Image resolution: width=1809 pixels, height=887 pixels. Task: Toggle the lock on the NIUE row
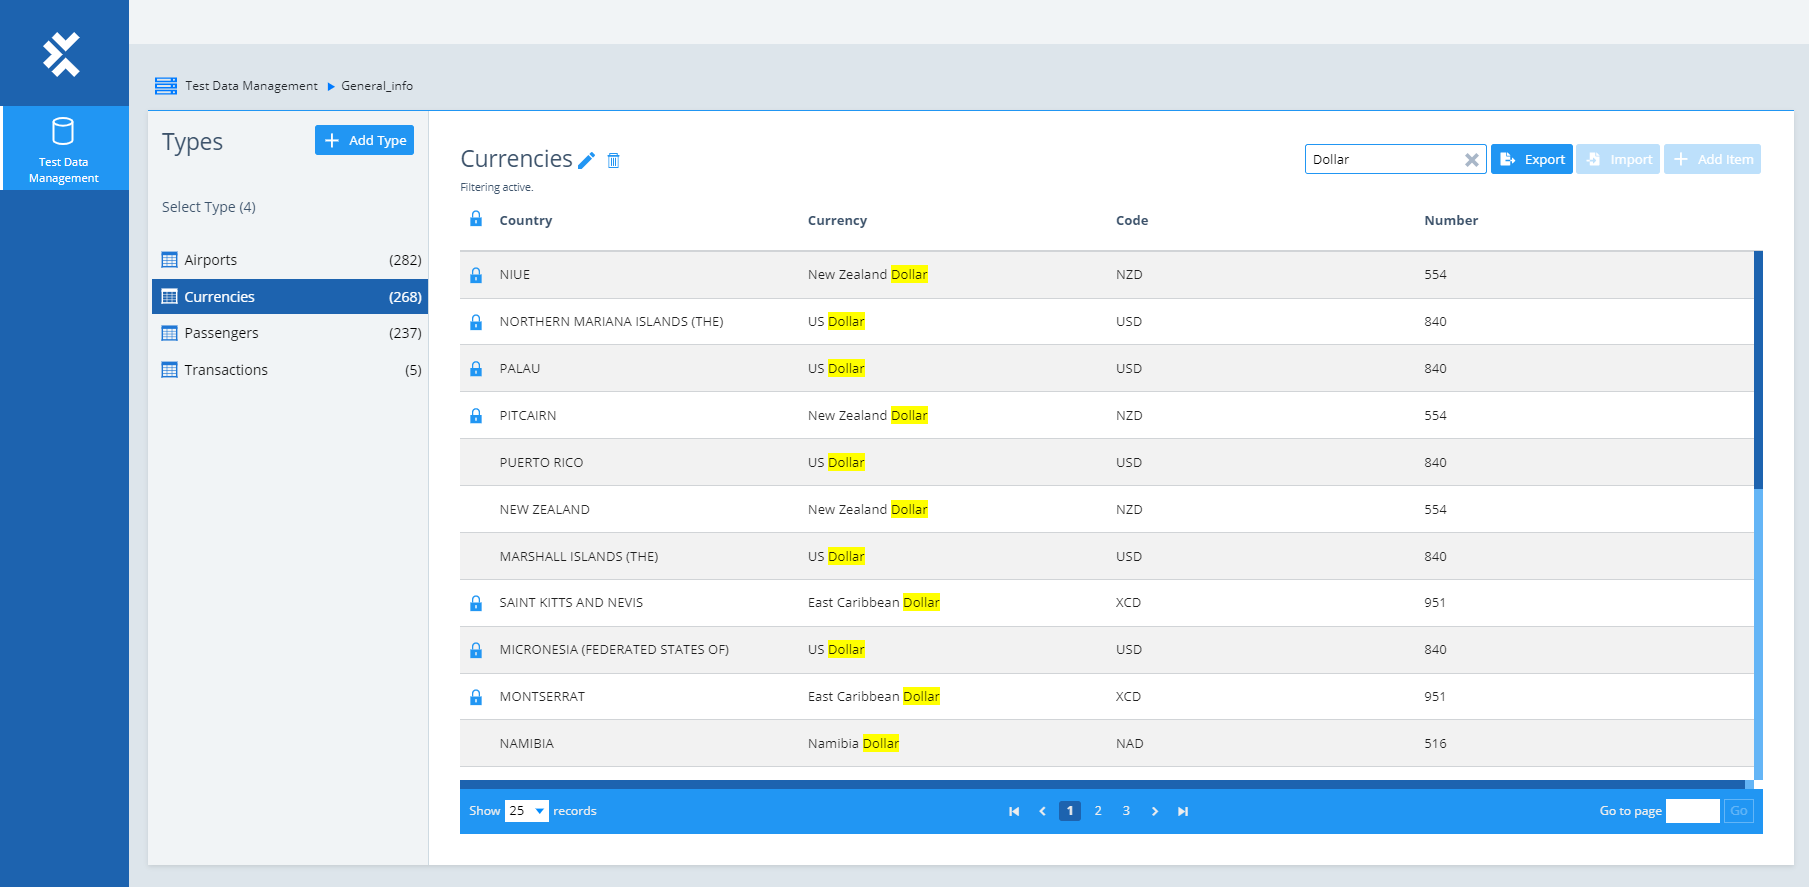click(x=476, y=275)
